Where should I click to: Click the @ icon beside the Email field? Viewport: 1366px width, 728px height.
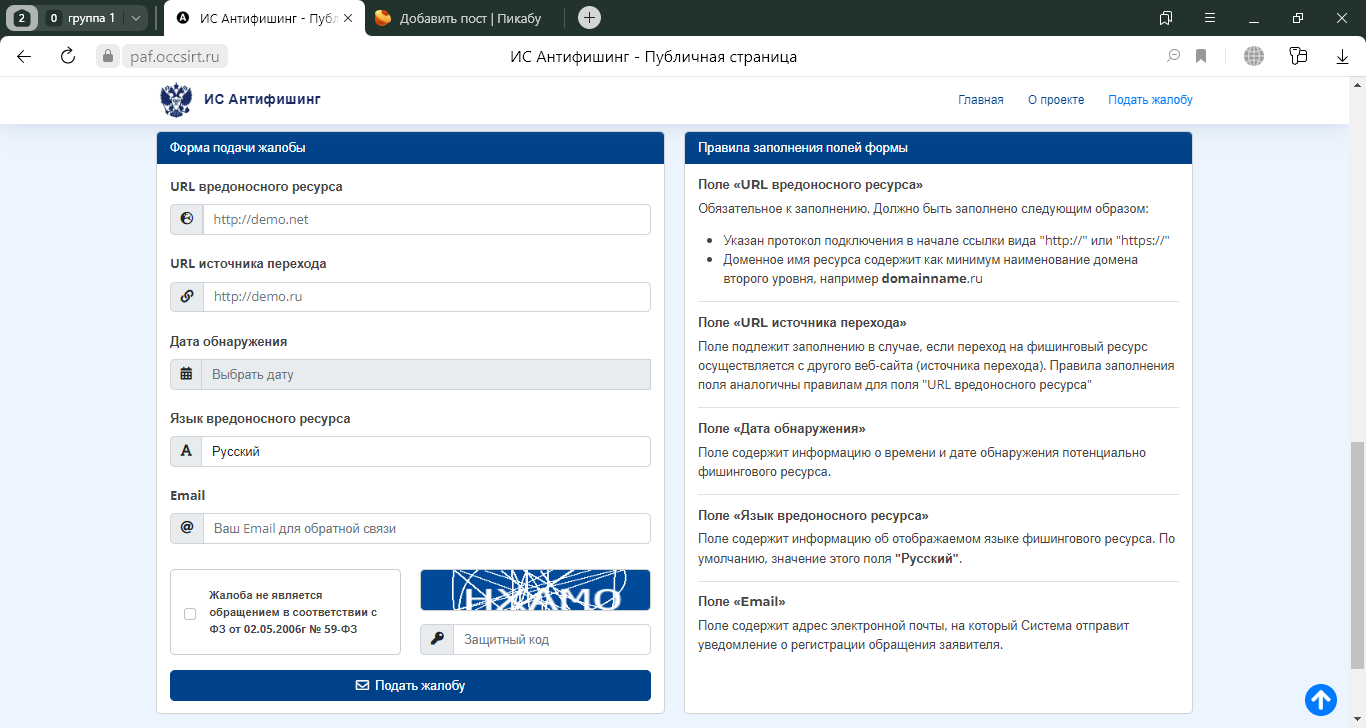point(187,529)
